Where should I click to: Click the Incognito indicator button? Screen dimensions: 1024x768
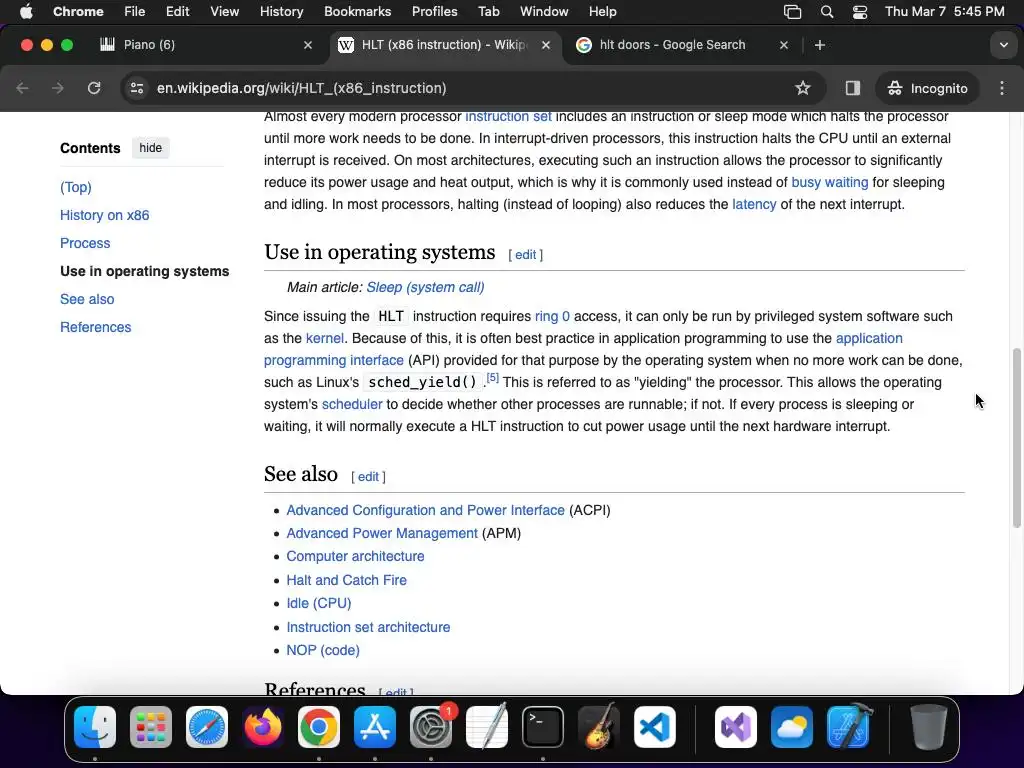click(927, 88)
